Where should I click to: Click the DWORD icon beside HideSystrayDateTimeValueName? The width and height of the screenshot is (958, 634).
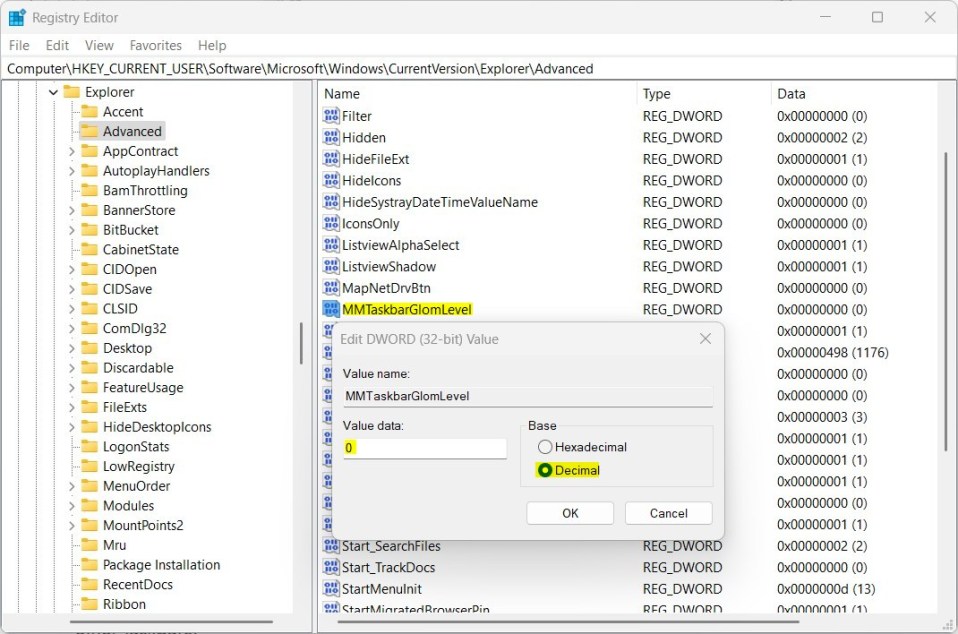pos(331,202)
